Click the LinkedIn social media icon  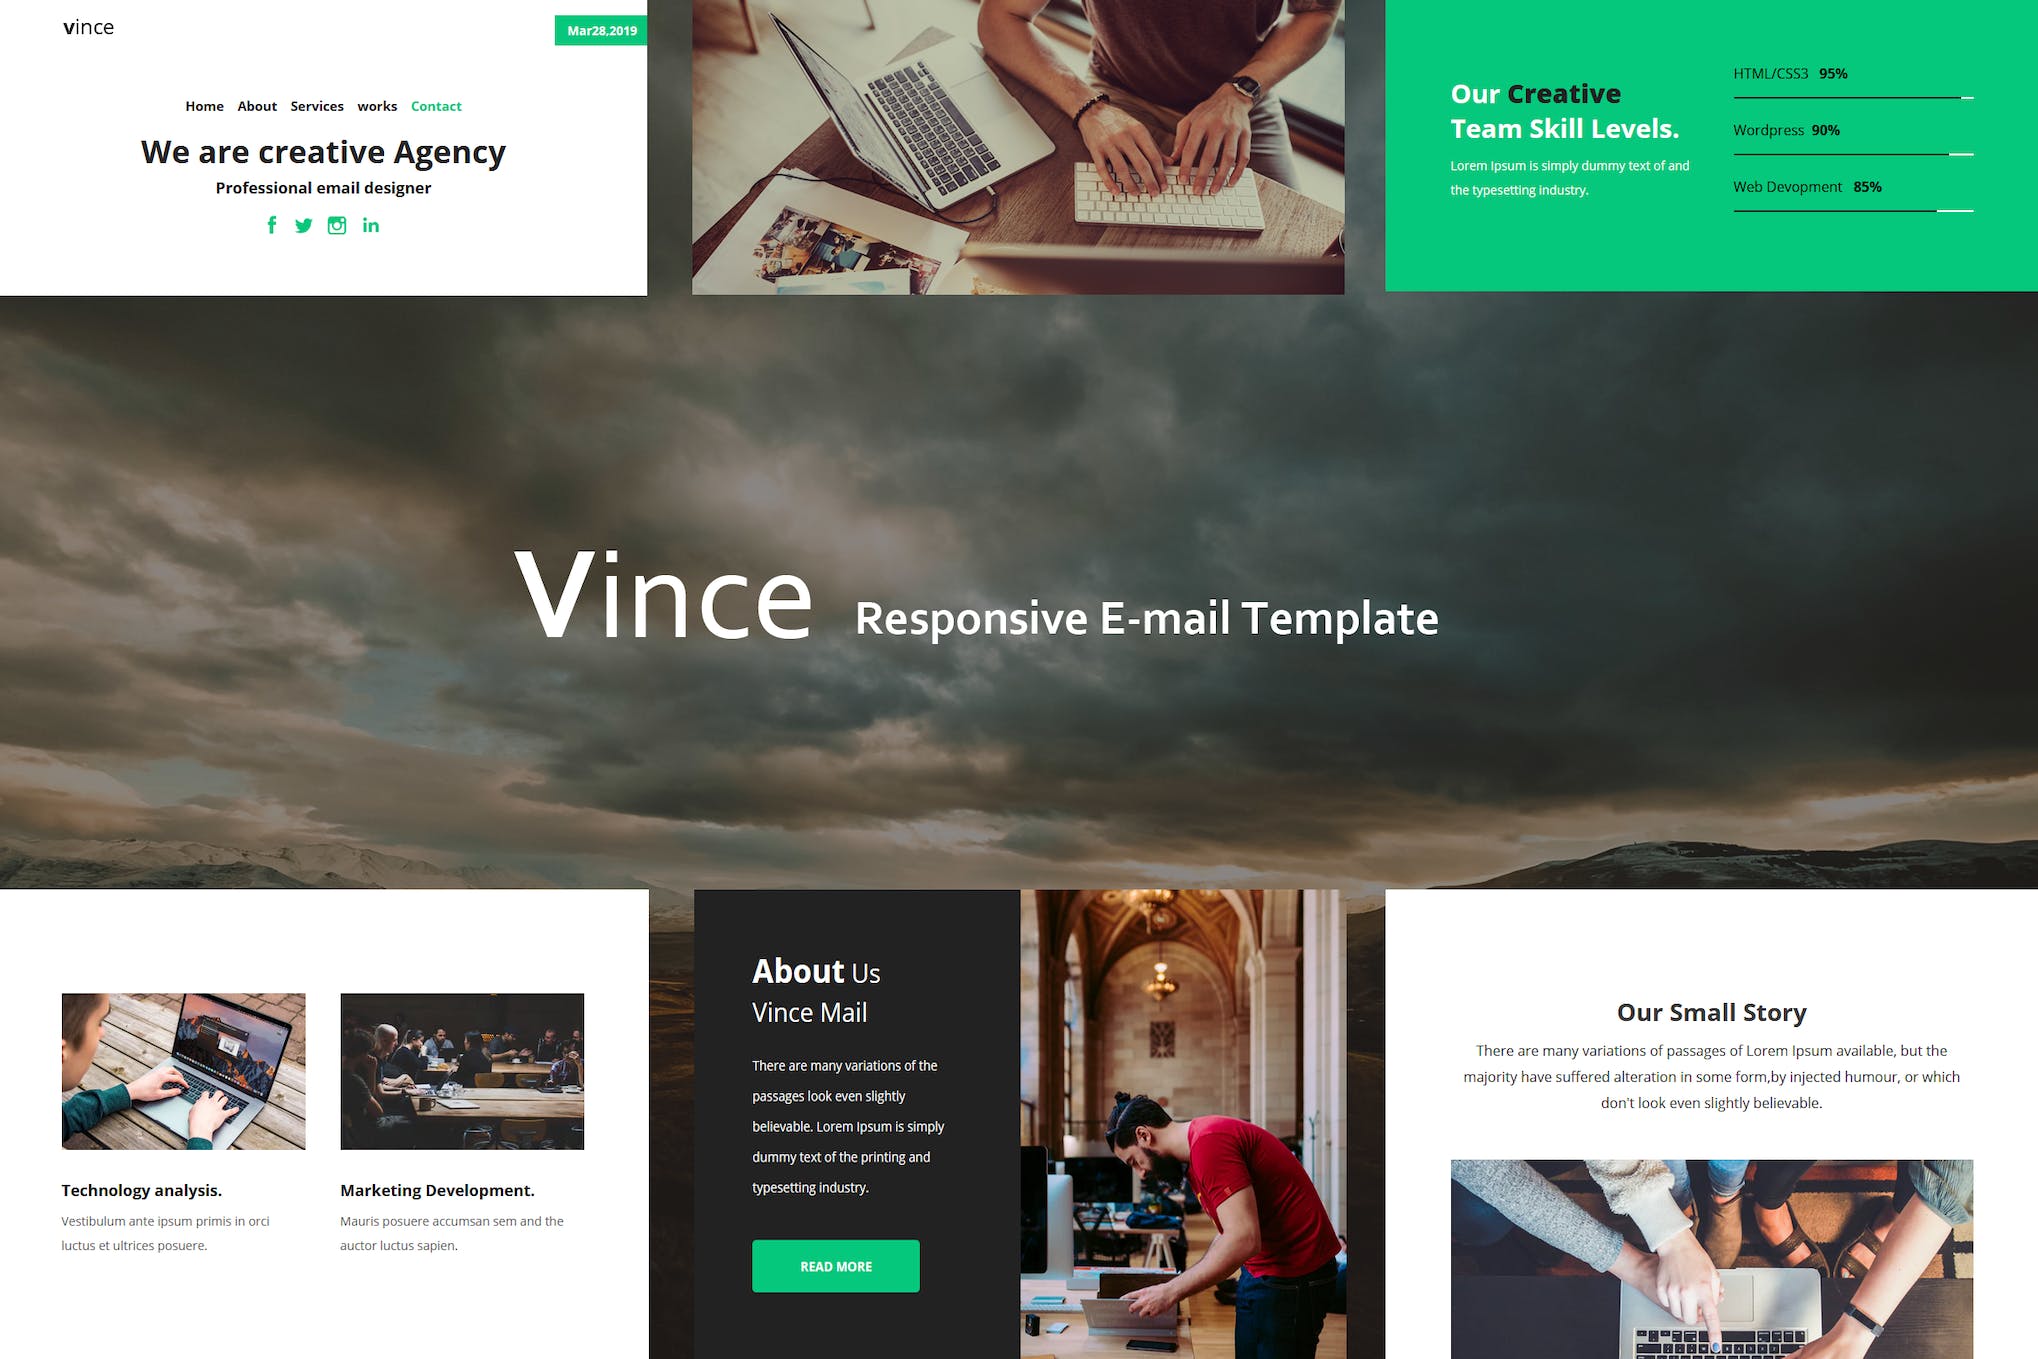point(370,224)
